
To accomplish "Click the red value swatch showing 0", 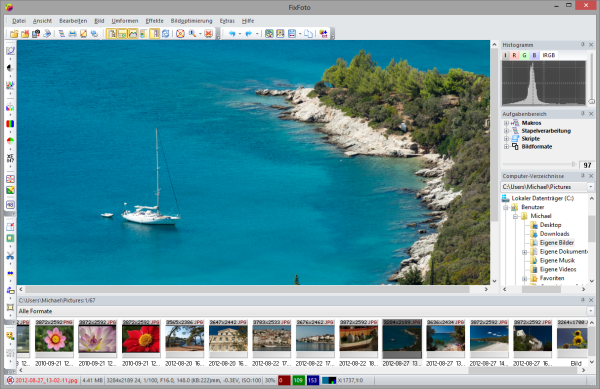I will [x=284, y=380].
